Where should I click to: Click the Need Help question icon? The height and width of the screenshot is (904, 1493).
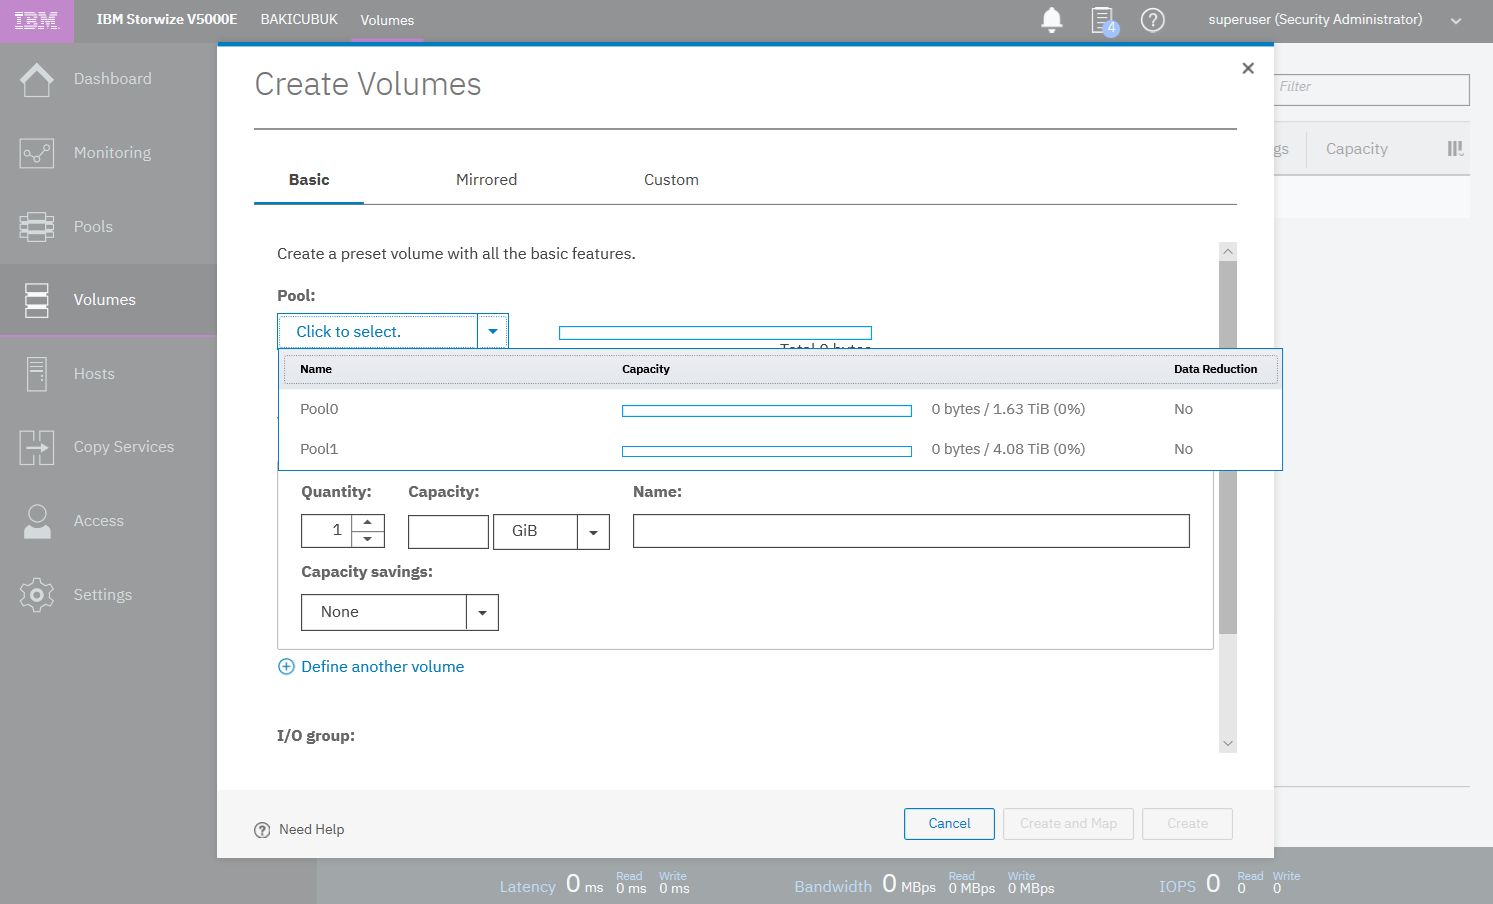(x=262, y=830)
